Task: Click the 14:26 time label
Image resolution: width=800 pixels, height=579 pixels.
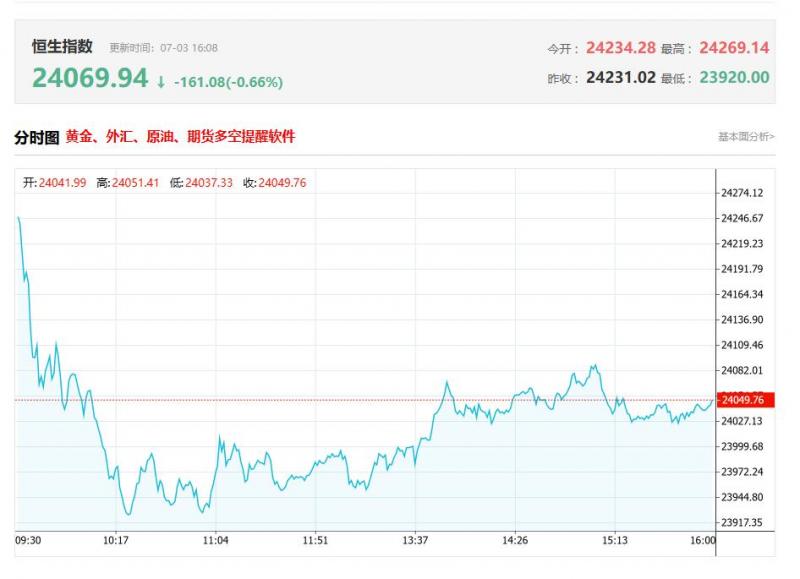Action: pos(515,540)
